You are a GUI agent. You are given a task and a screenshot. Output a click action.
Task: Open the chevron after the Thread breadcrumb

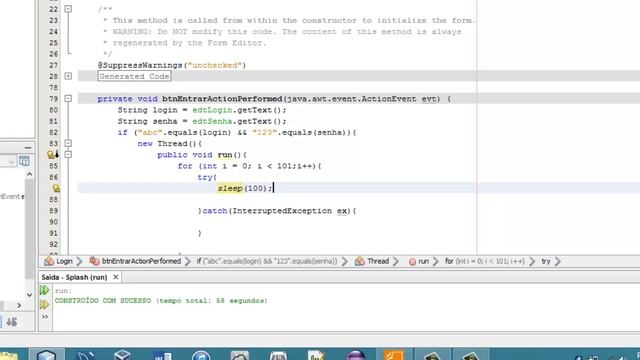[x=396, y=261]
